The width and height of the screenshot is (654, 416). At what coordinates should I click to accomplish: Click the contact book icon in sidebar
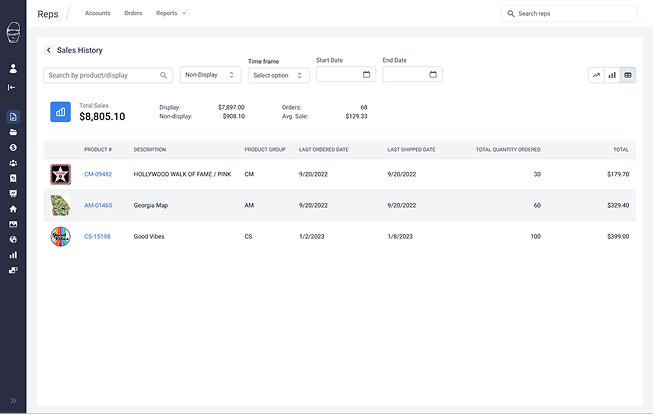tap(13, 178)
